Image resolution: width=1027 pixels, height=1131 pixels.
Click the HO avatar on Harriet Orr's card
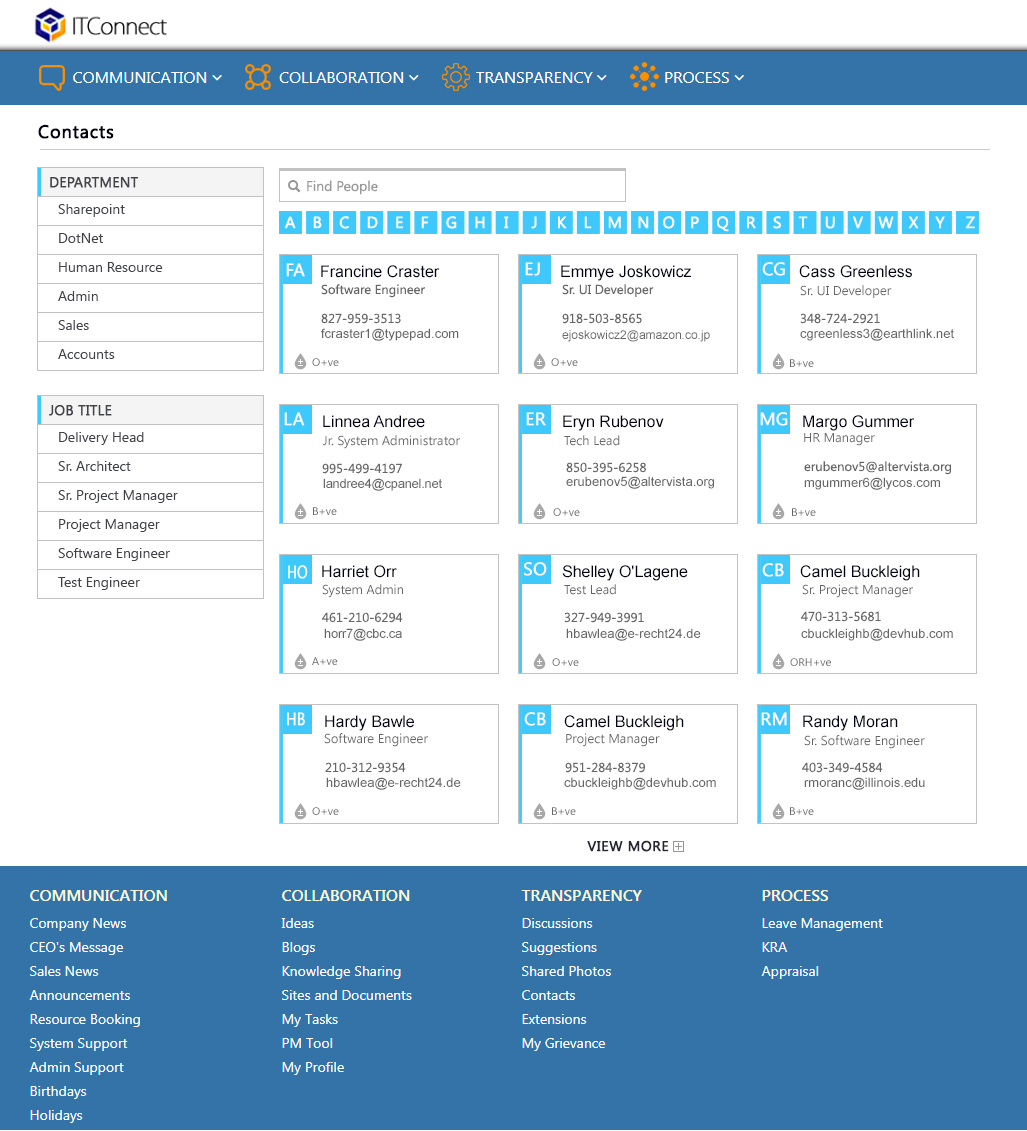[296, 570]
